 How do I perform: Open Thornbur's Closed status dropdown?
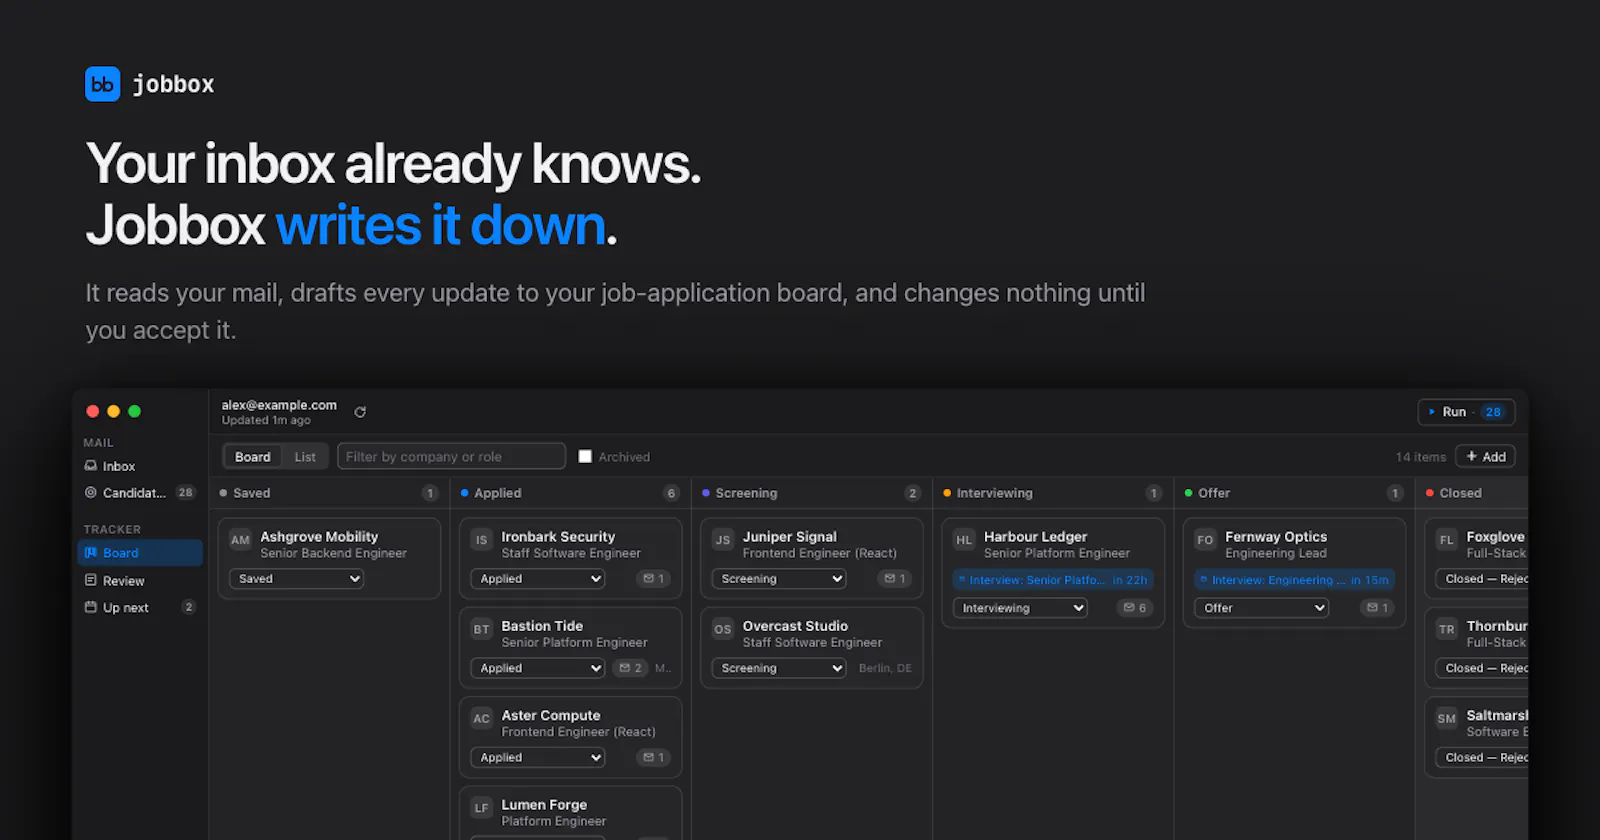click(x=1482, y=668)
